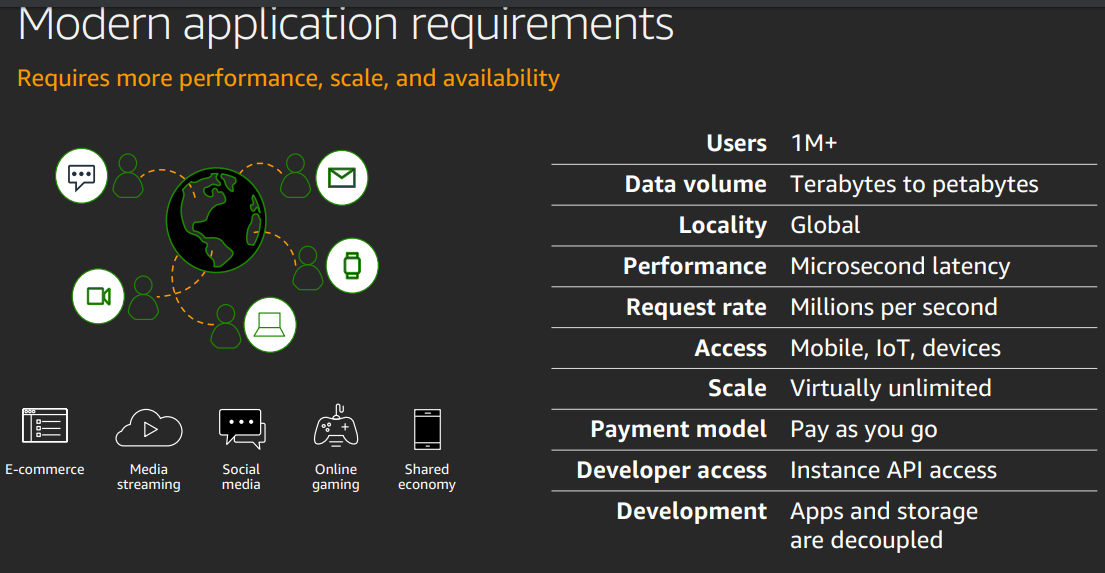Select the 'Mobile, IoT, devices' text
Viewport: 1105px width, 573px height.
(895, 348)
